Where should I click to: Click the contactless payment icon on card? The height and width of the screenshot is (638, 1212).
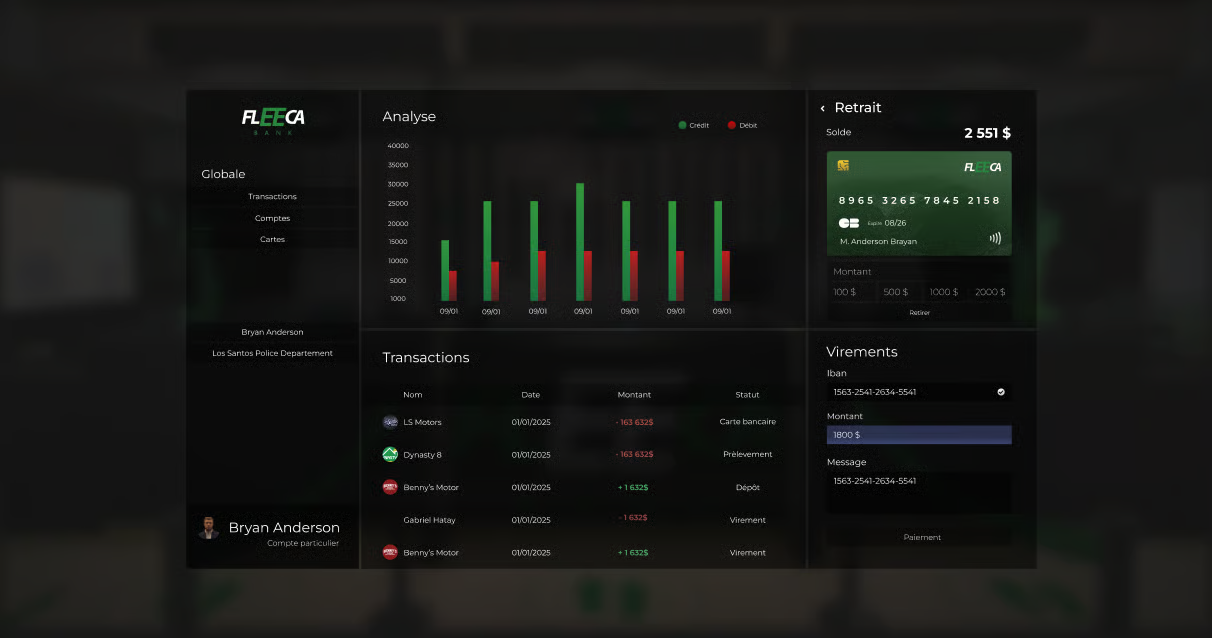point(994,239)
